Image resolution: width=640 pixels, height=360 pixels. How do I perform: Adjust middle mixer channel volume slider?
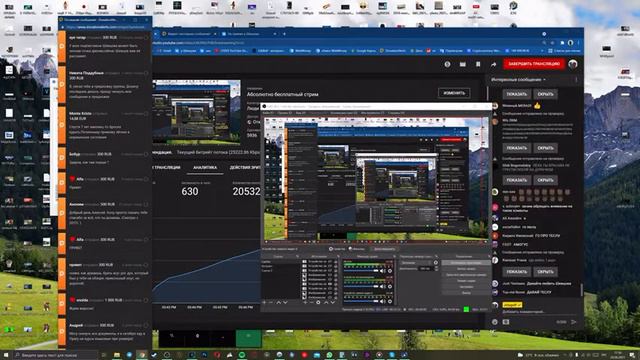point(361,287)
